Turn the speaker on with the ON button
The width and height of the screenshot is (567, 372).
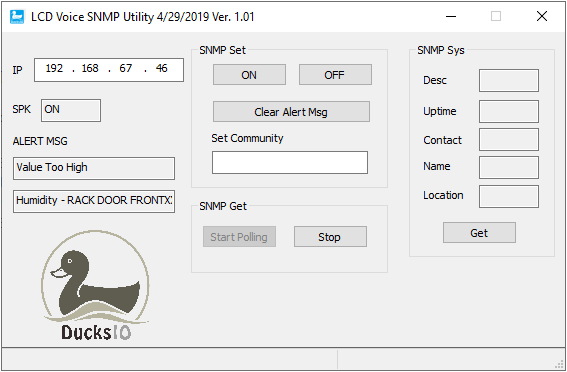[249, 75]
